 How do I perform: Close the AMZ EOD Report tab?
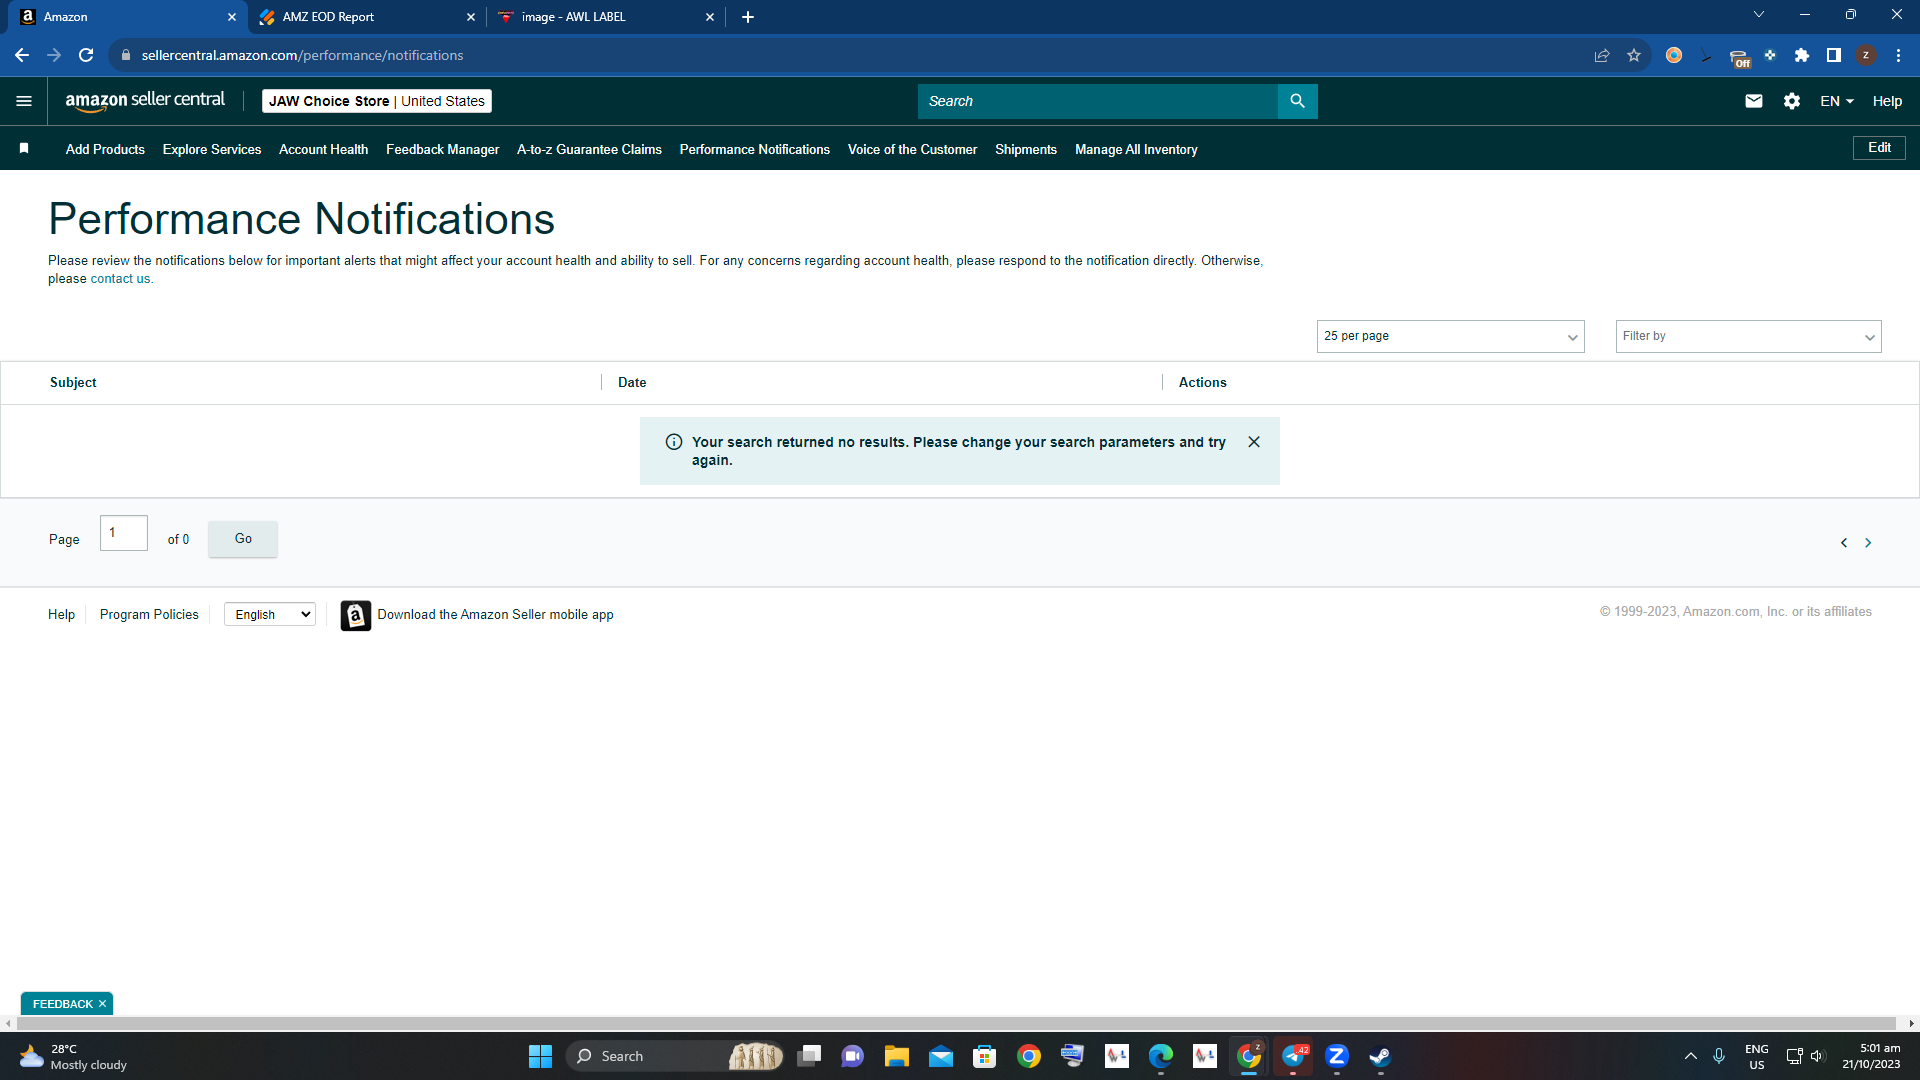pyautogui.click(x=471, y=17)
